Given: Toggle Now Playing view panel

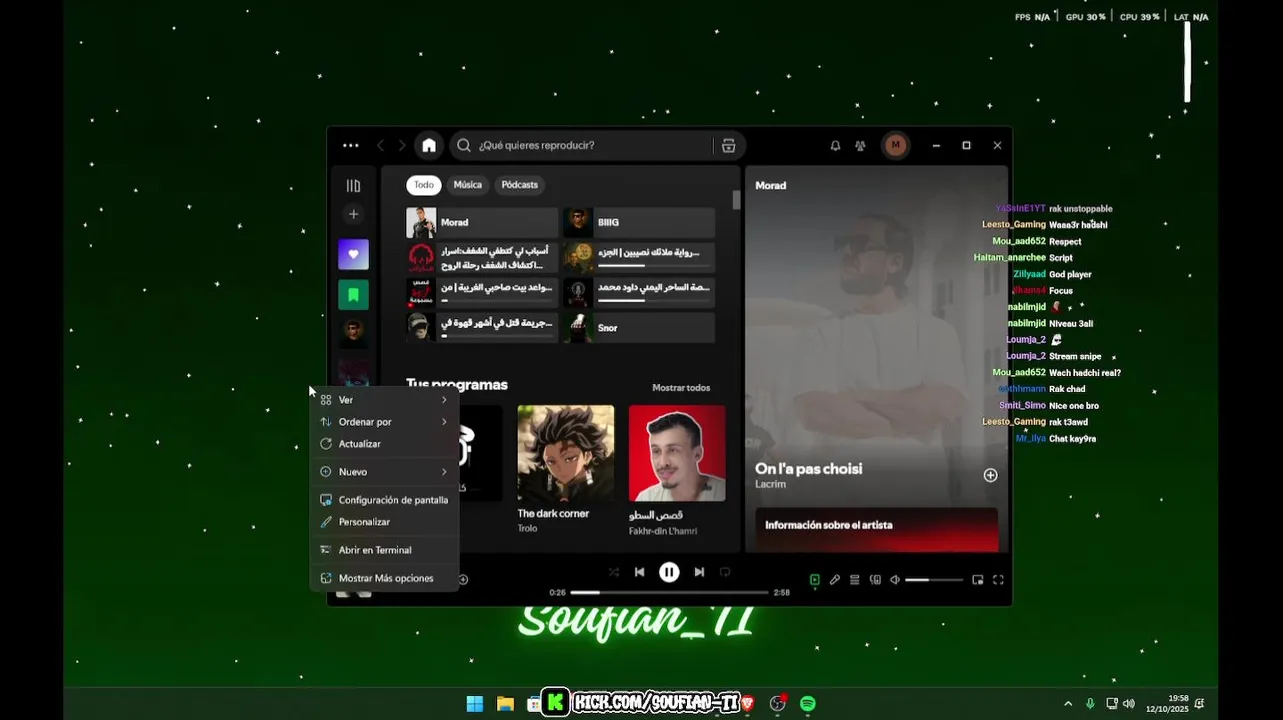Looking at the screenshot, I should point(815,580).
